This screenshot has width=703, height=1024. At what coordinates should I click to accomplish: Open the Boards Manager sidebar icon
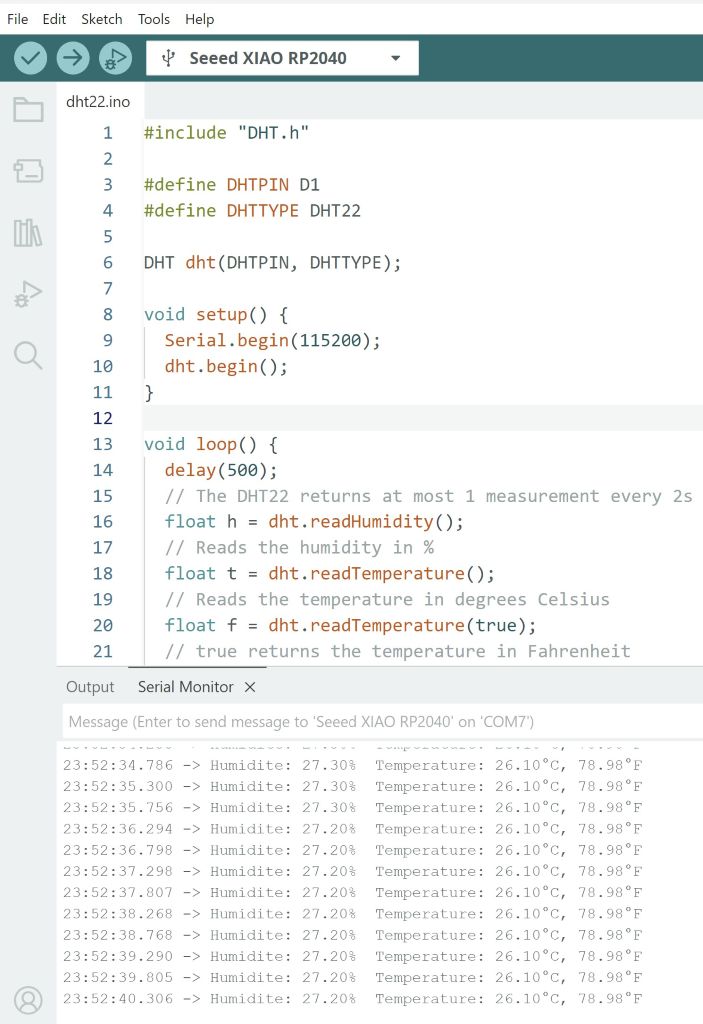pyautogui.click(x=28, y=171)
